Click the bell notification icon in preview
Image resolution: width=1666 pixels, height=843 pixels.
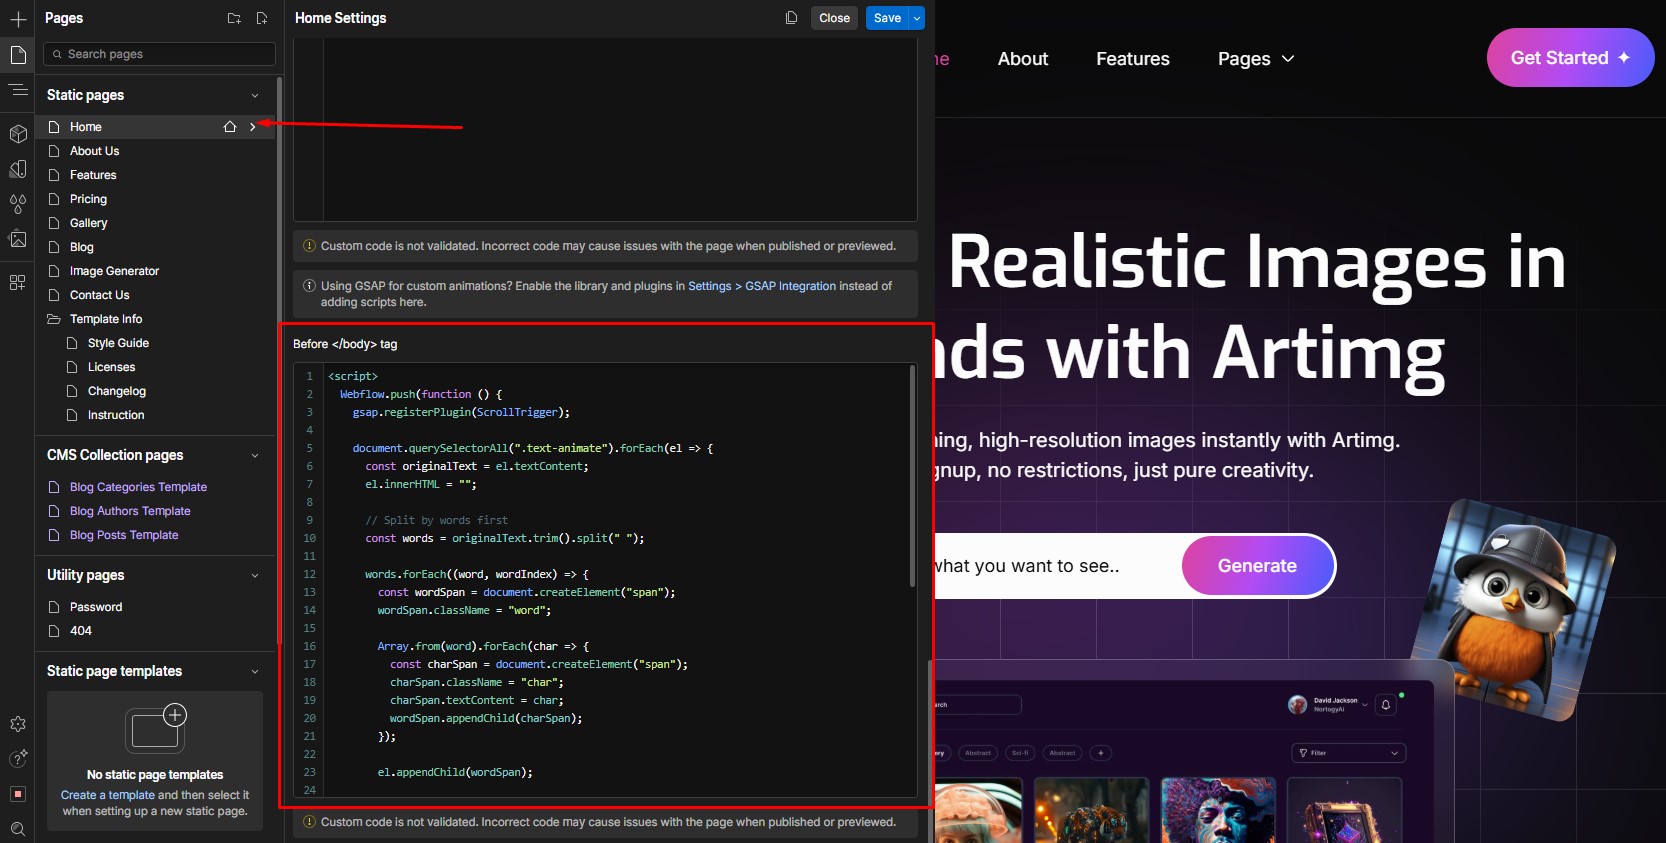(1386, 705)
